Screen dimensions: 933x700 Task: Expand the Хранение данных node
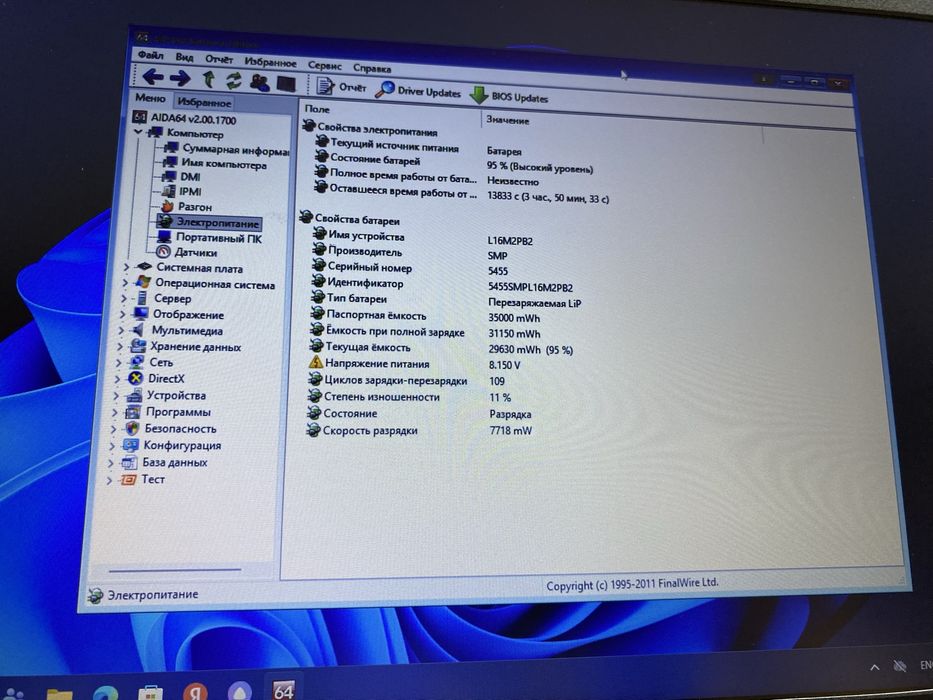tap(120, 346)
